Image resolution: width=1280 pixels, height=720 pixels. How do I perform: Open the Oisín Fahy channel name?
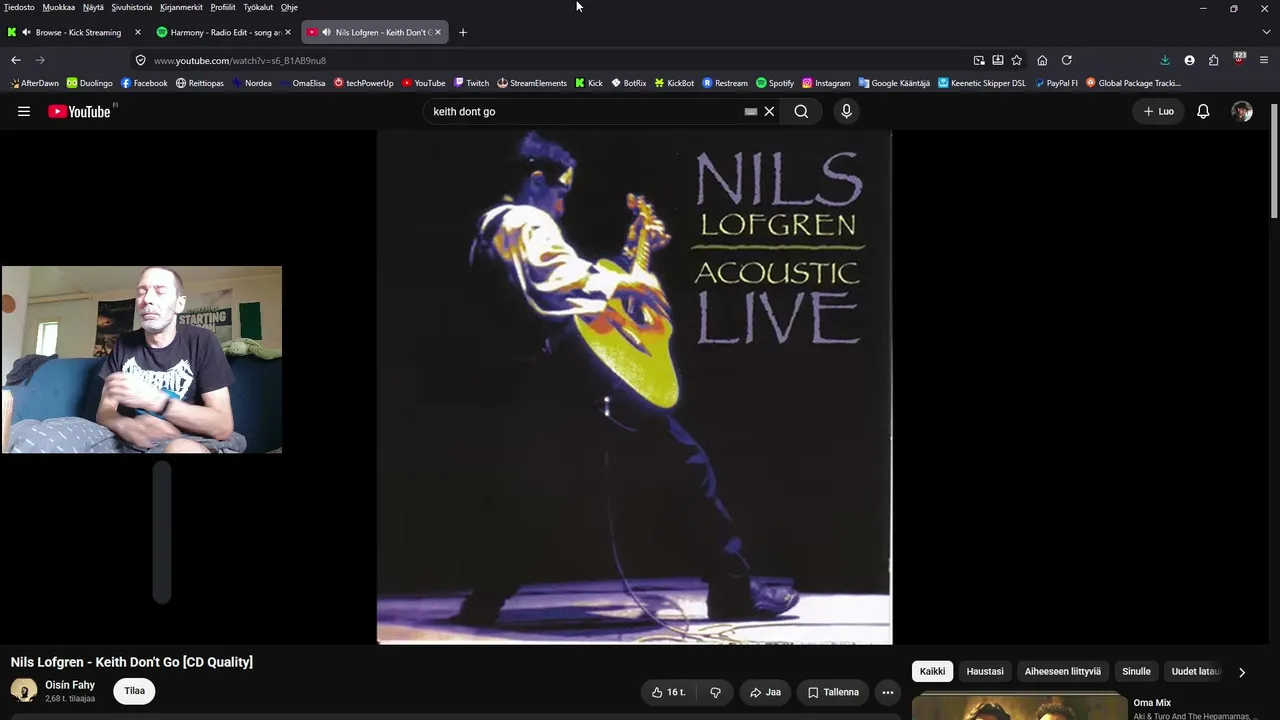pyautogui.click(x=70, y=685)
